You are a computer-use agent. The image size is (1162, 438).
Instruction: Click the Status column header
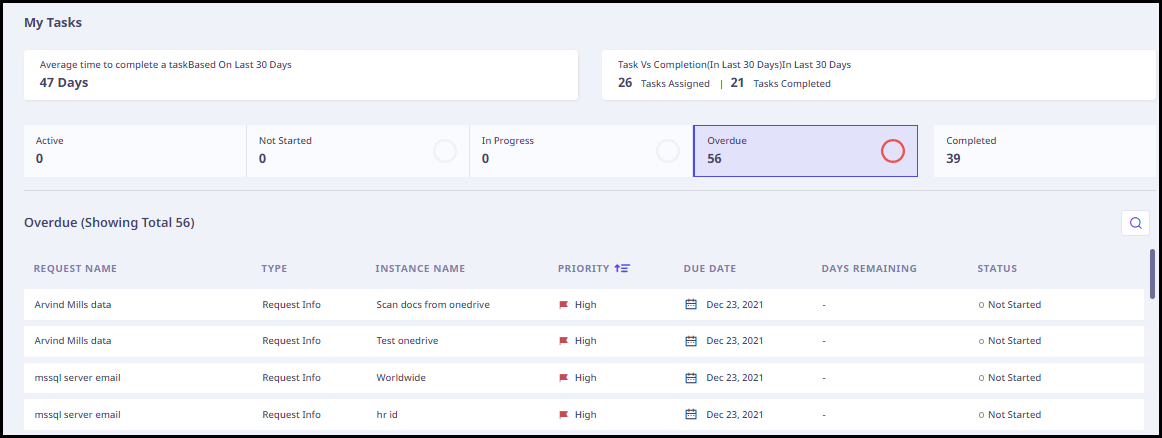coord(997,268)
